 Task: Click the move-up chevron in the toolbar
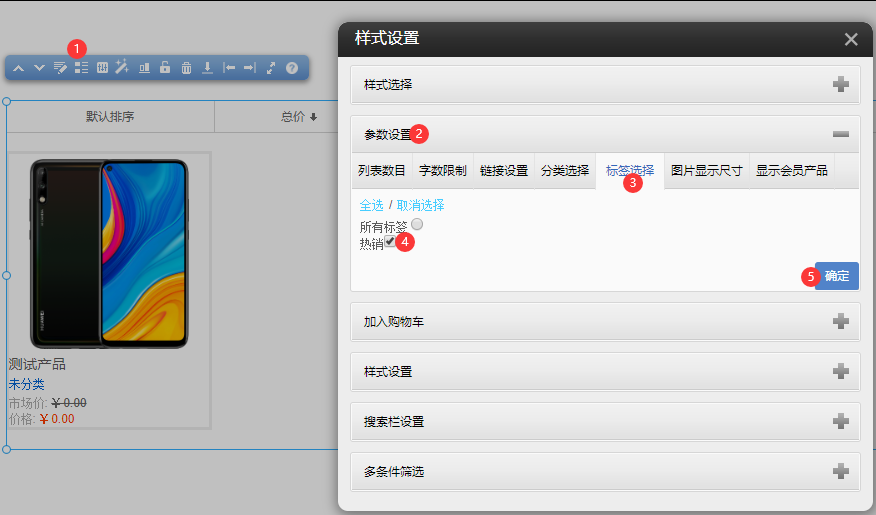18,68
